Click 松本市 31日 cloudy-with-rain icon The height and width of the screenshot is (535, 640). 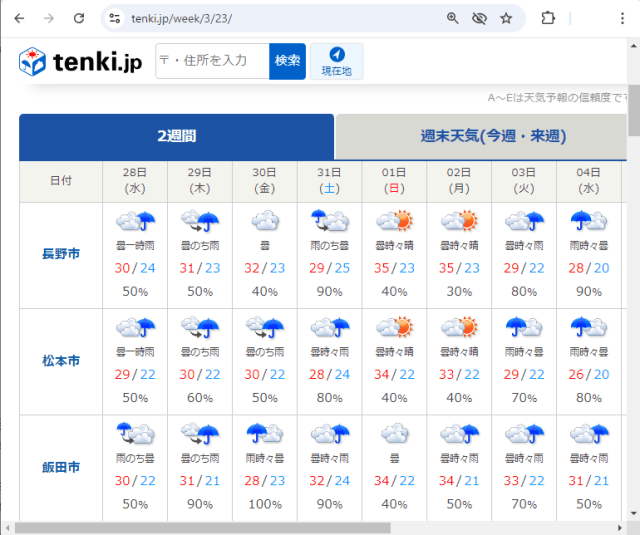pyautogui.click(x=329, y=327)
